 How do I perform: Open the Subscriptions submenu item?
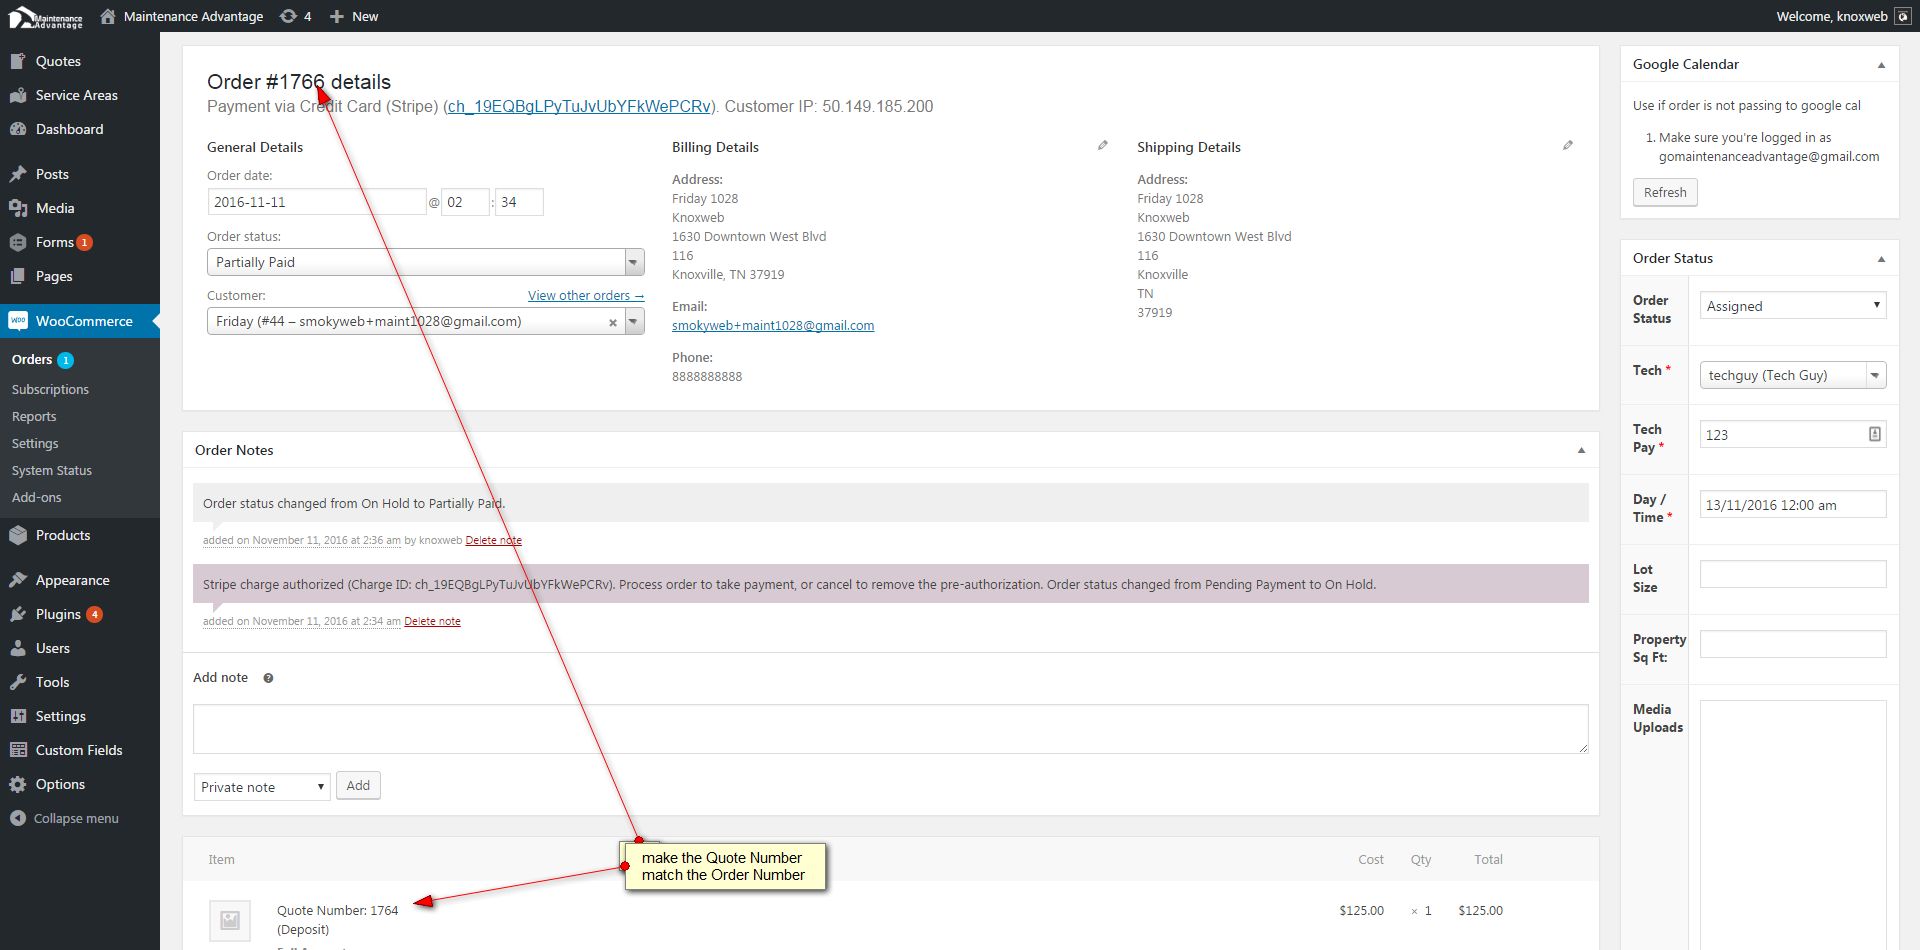pyautogui.click(x=50, y=389)
